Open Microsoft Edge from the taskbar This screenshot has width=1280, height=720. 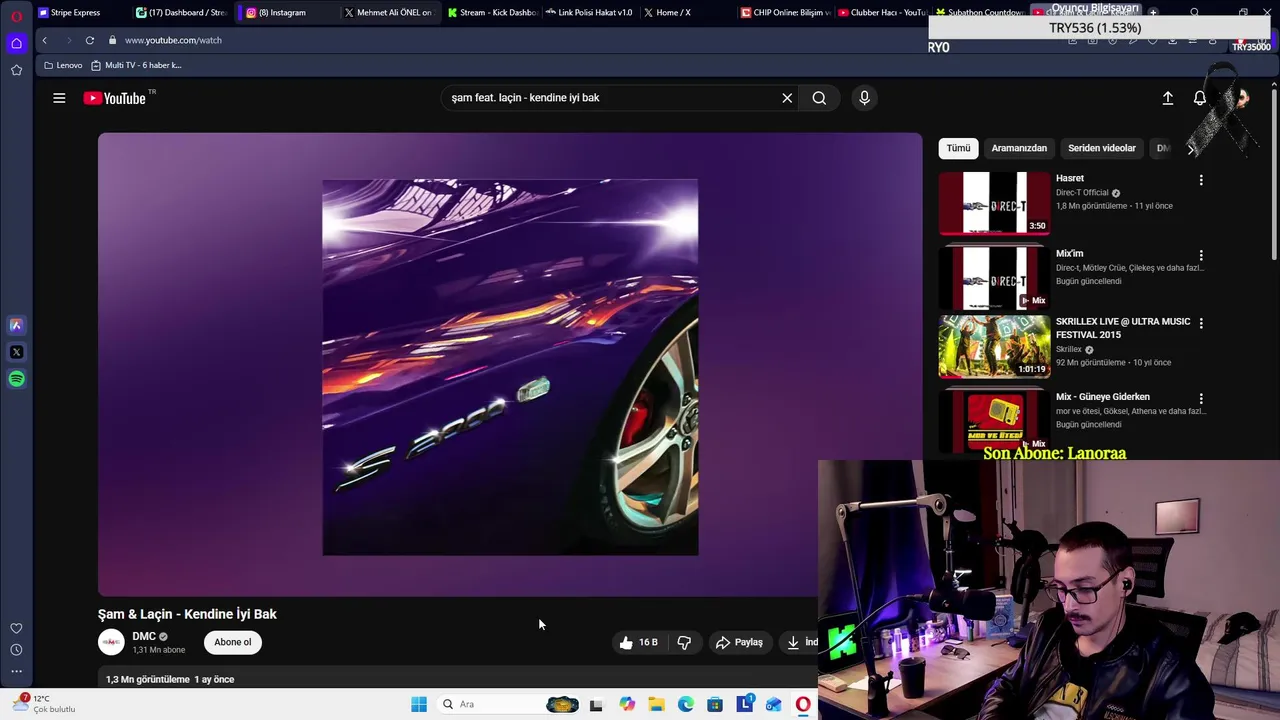pos(686,704)
